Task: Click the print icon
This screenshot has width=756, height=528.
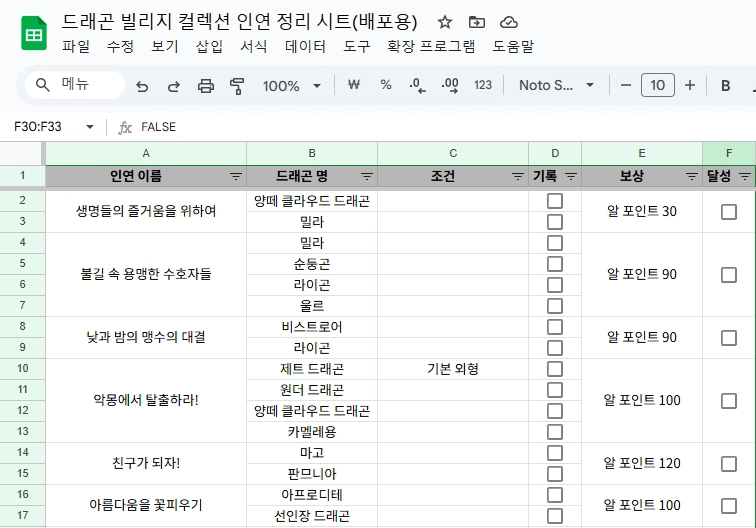Action: pyautogui.click(x=205, y=86)
